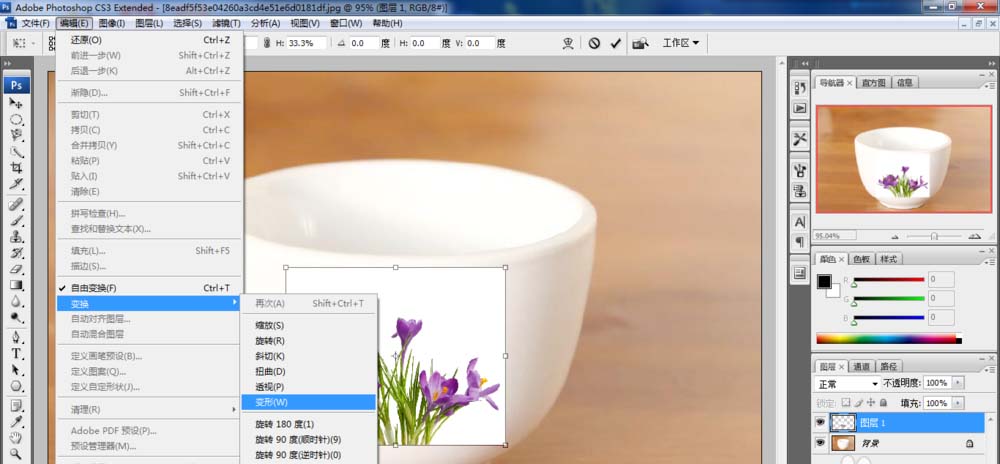Image resolution: width=1000 pixels, height=464 pixels.
Task: Open the Paragraph panel dock icon
Action: (800, 242)
